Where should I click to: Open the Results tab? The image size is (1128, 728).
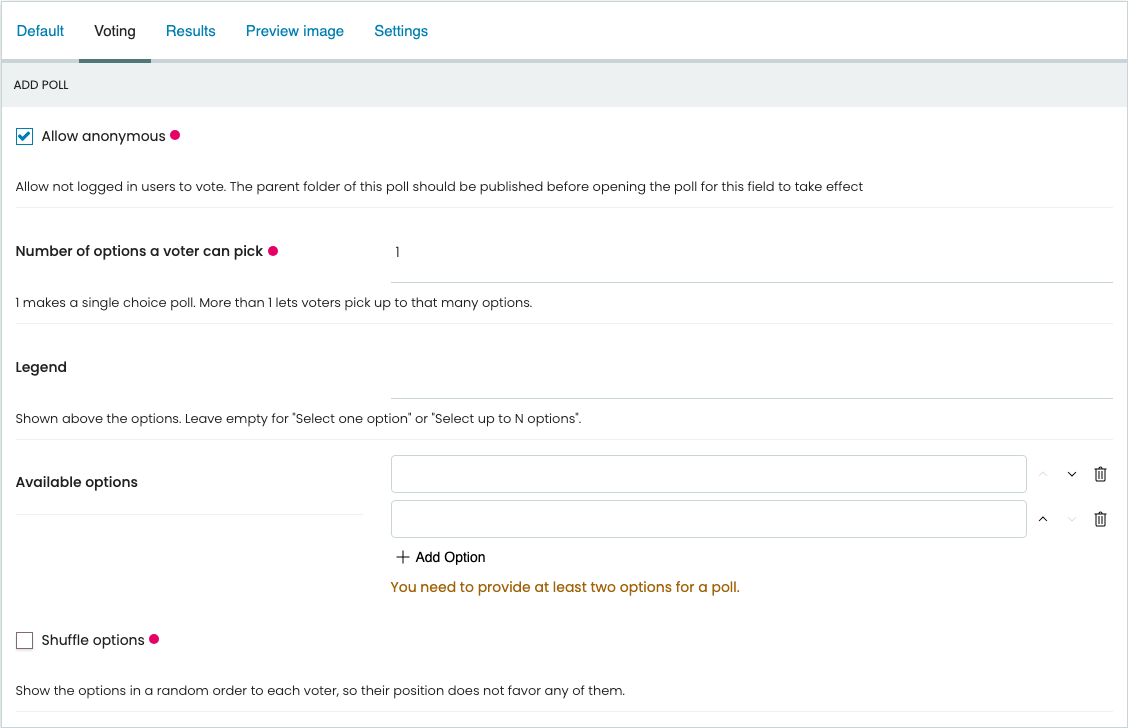(x=191, y=31)
